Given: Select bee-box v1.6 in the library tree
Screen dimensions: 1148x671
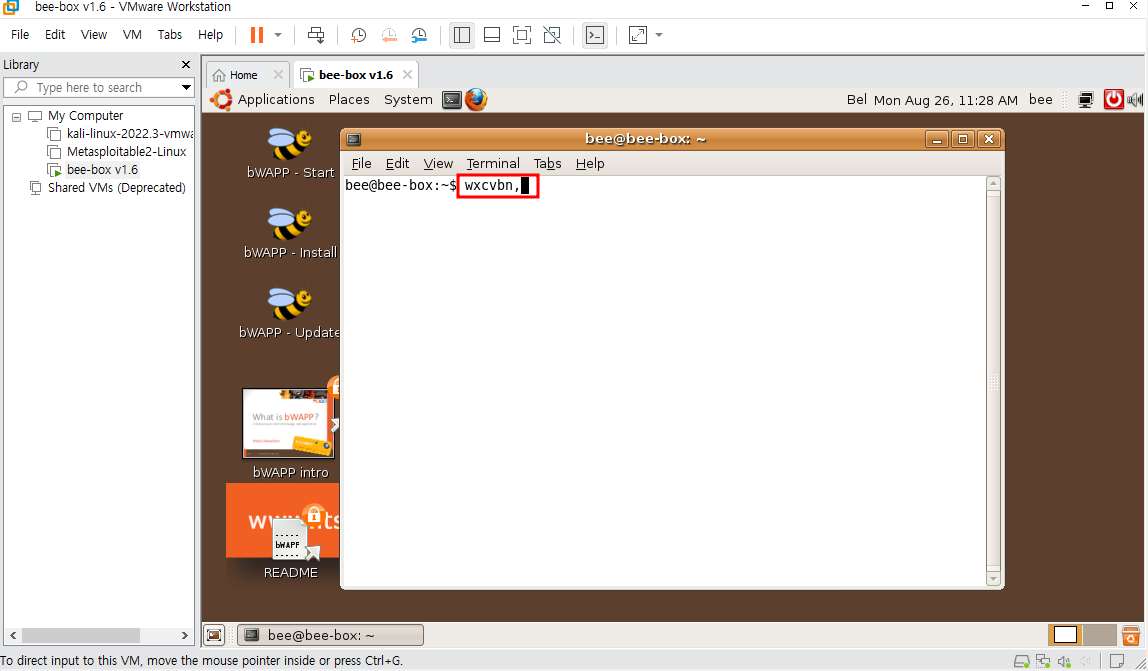Looking at the screenshot, I should tap(92, 169).
